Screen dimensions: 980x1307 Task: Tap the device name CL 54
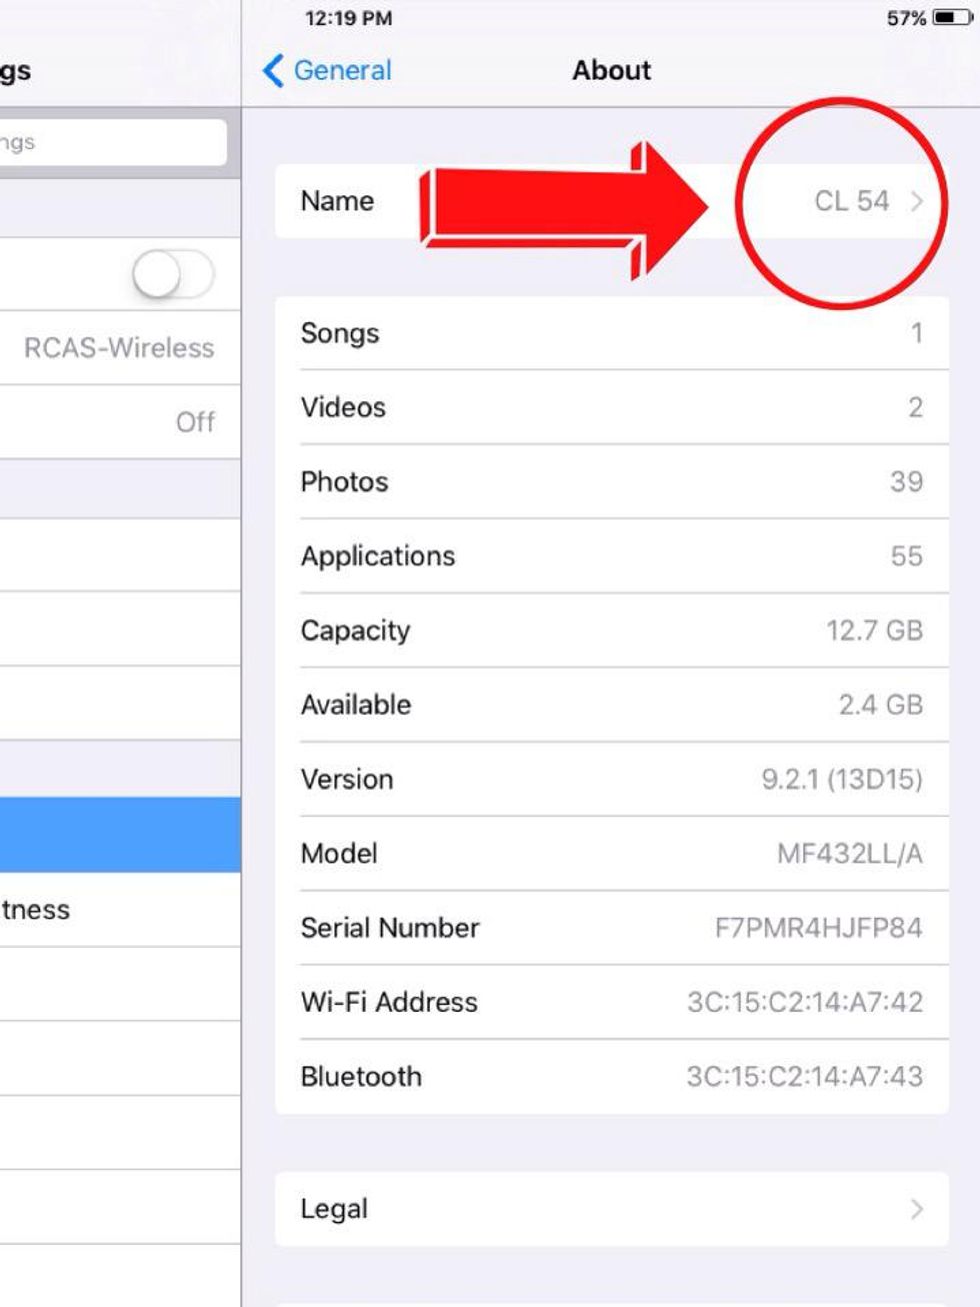(851, 201)
